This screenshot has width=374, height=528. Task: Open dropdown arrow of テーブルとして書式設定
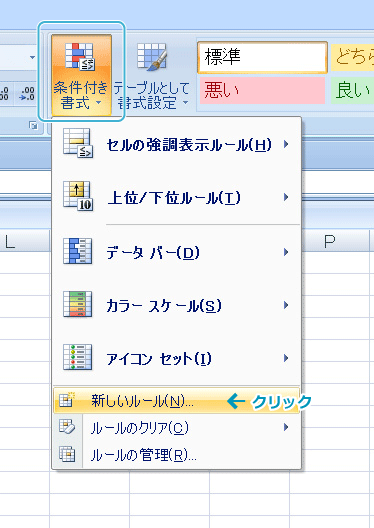click(x=185, y=102)
